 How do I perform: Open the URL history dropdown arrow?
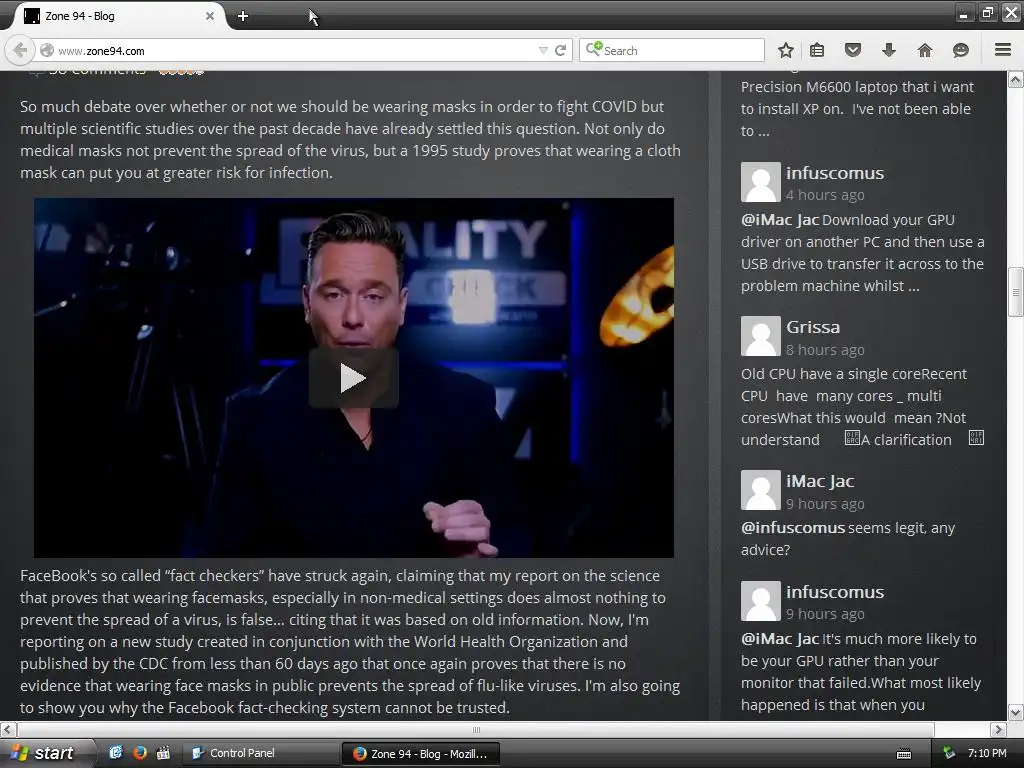tap(543, 50)
